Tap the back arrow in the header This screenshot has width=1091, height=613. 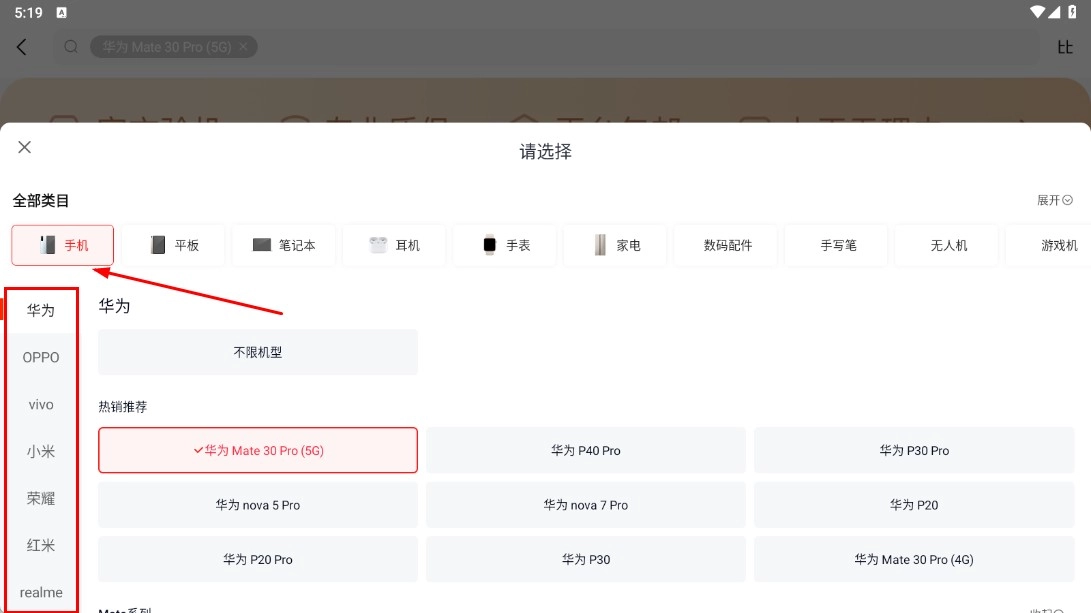tap(22, 47)
